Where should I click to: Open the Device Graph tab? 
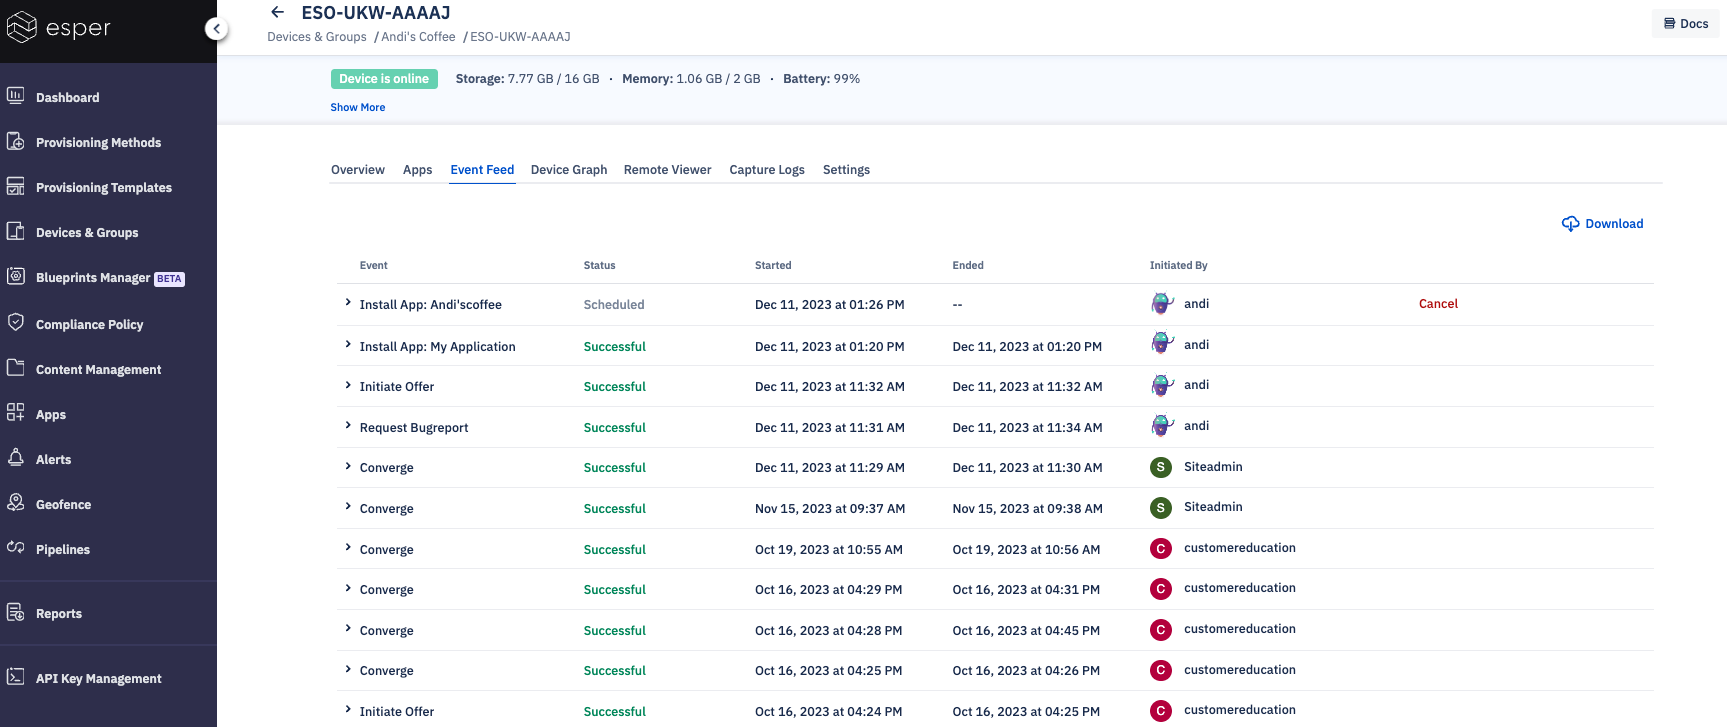569,170
